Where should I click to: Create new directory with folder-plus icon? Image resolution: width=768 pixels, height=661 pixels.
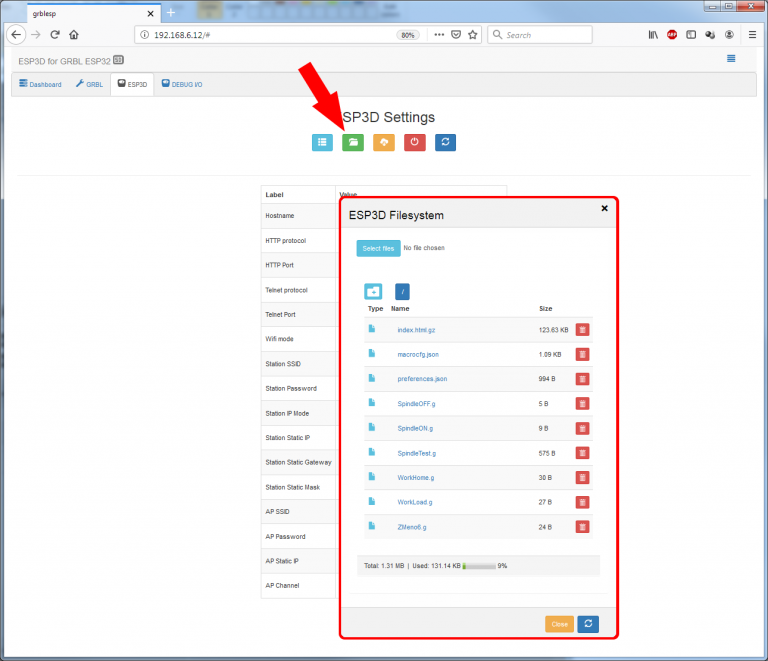tap(373, 292)
